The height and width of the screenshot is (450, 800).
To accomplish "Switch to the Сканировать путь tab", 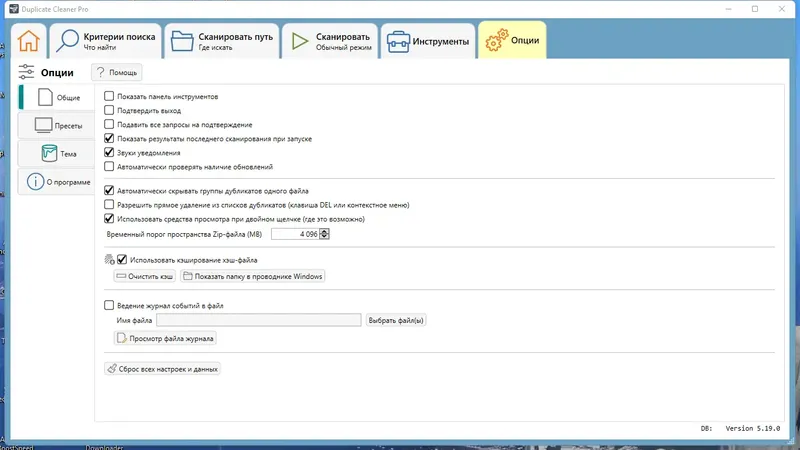I will [x=222, y=41].
